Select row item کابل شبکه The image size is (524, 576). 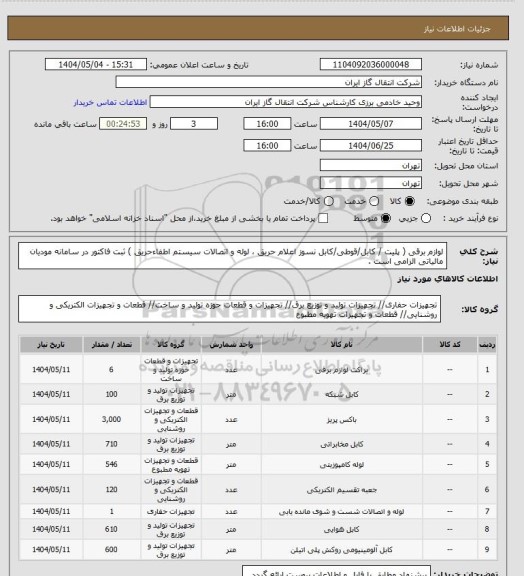click(342, 394)
